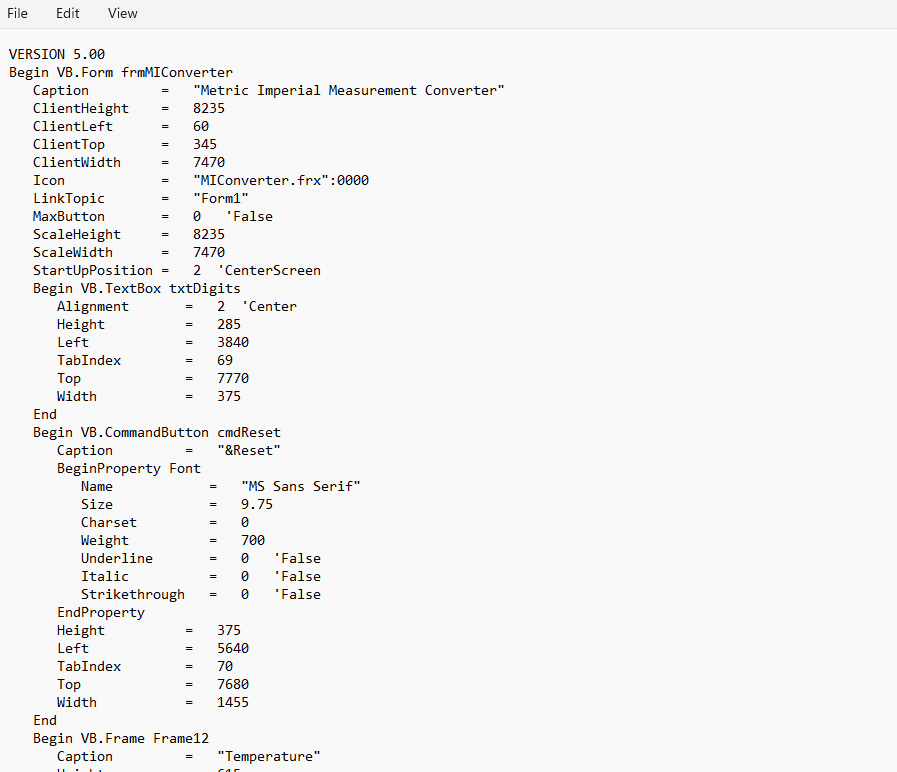The image size is (897, 772).
Task: Click the Icon property value MIConverter.frx text
Action: (280, 180)
